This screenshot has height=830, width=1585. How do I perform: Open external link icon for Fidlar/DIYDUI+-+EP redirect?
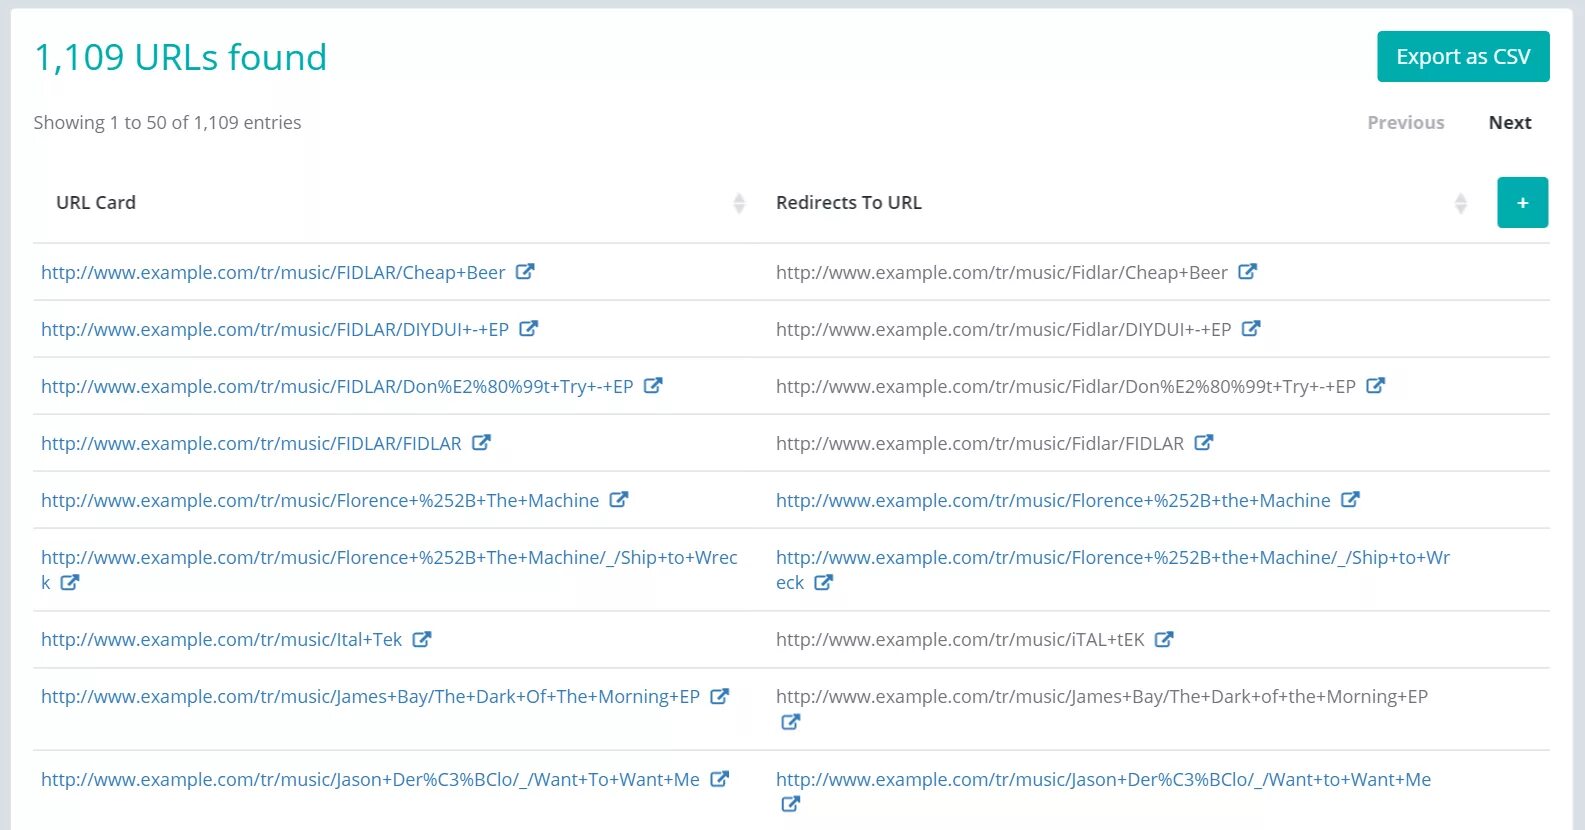[x=1251, y=329]
